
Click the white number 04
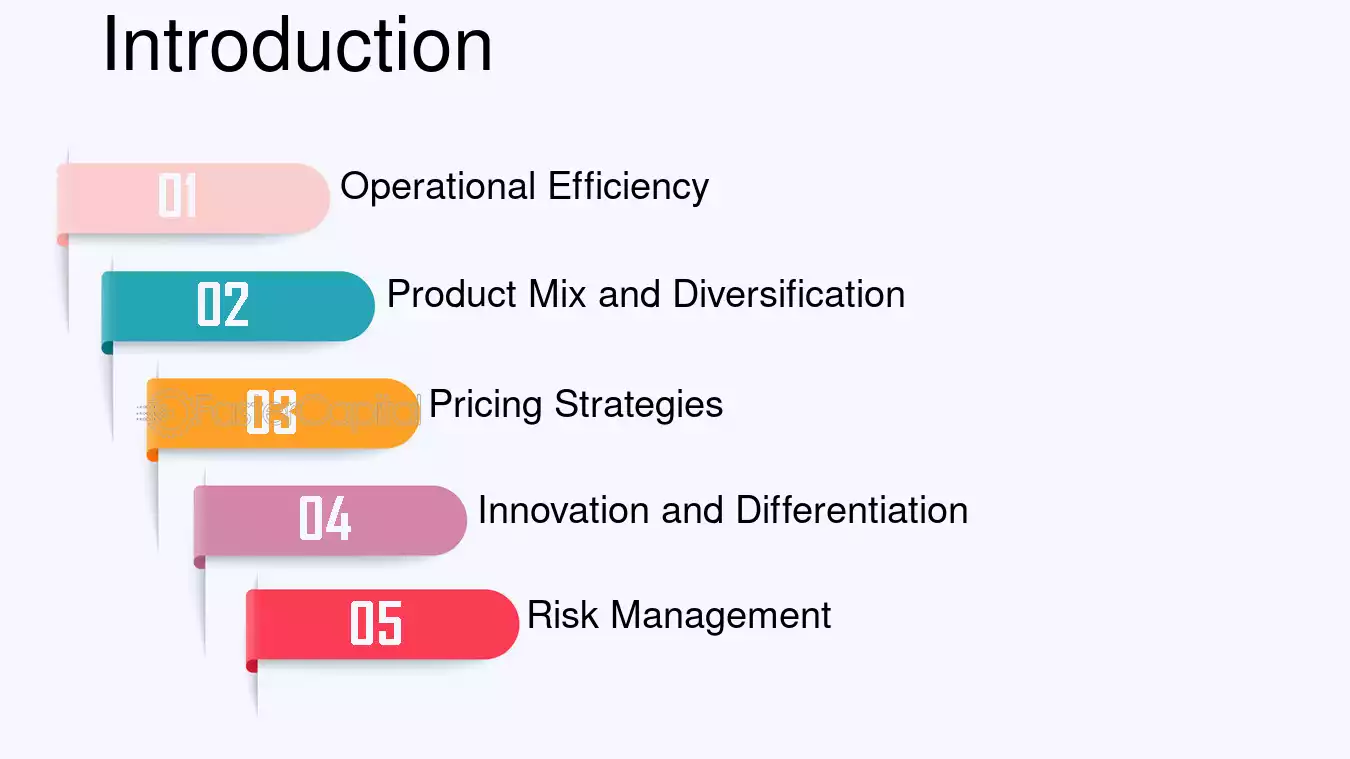click(x=325, y=518)
